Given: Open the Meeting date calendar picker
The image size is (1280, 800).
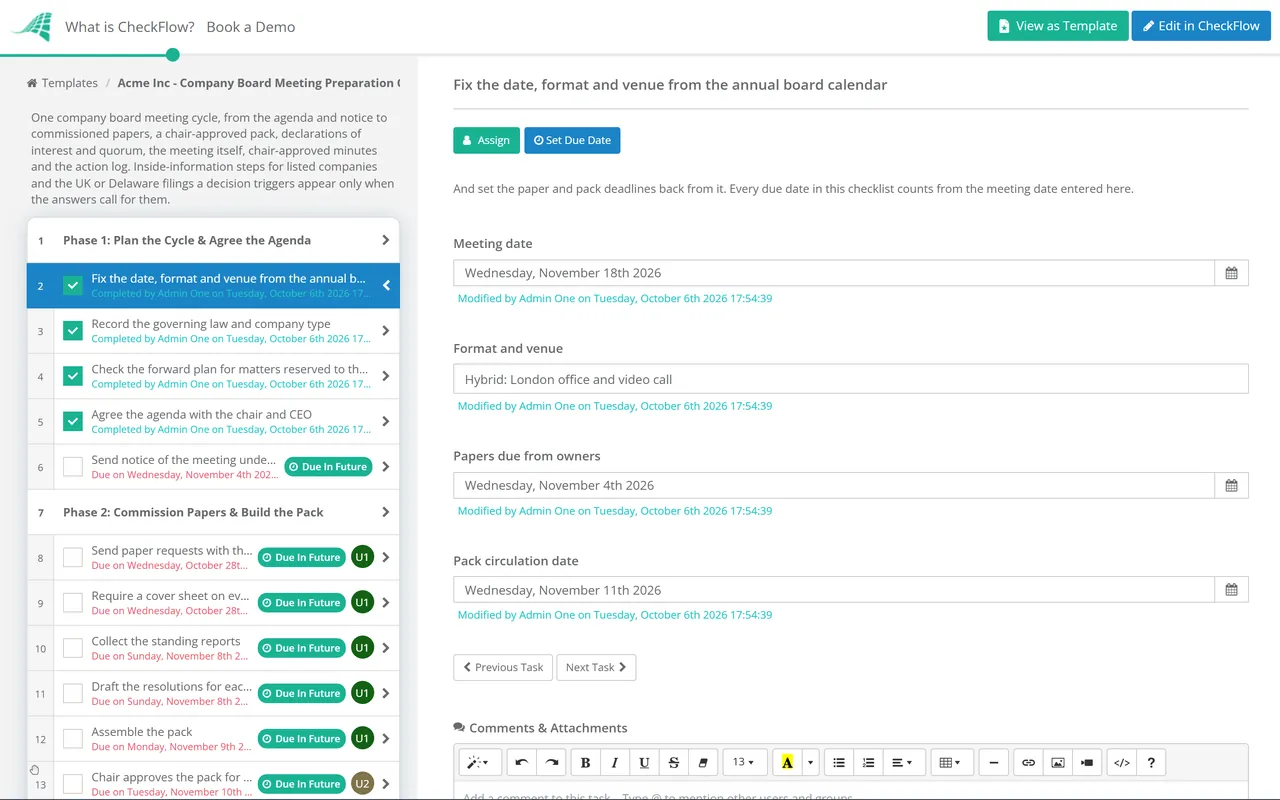Looking at the screenshot, I should [x=1231, y=273].
